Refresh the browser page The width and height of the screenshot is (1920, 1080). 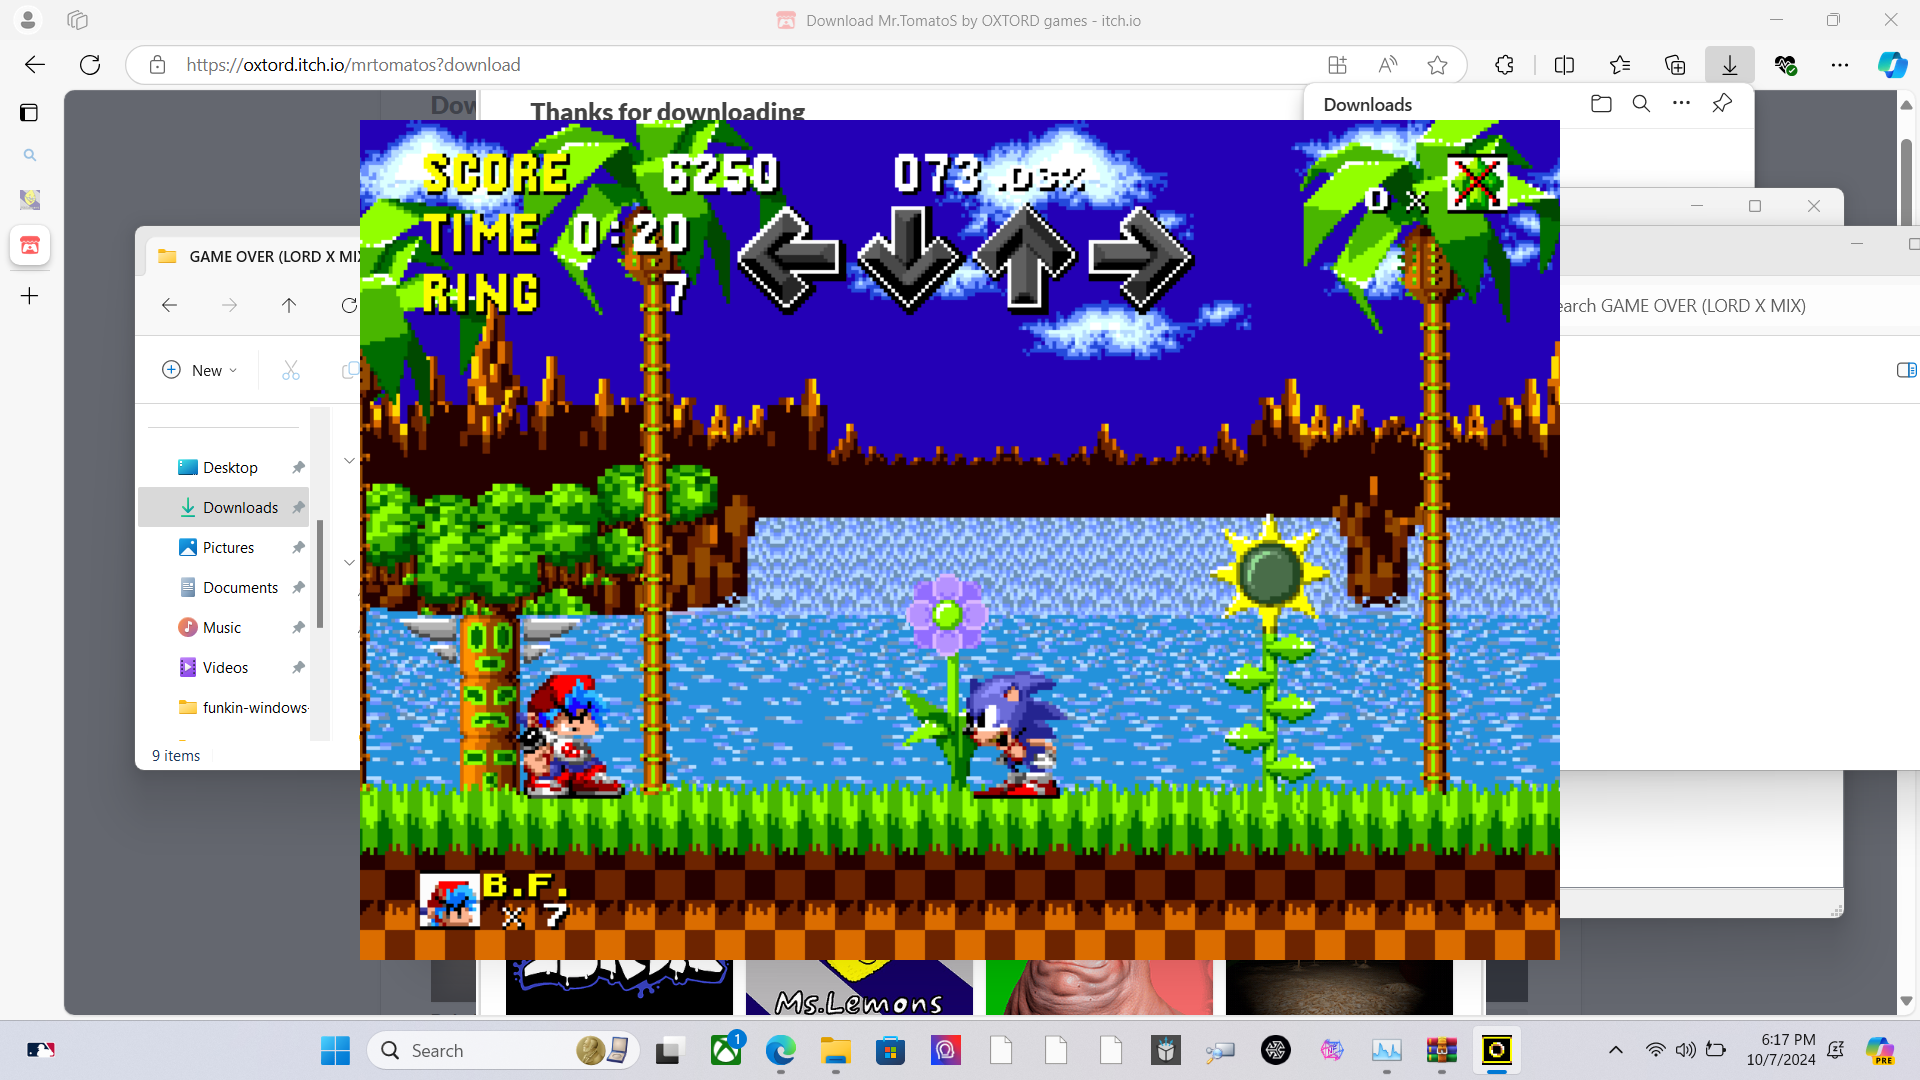tap(90, 65)
